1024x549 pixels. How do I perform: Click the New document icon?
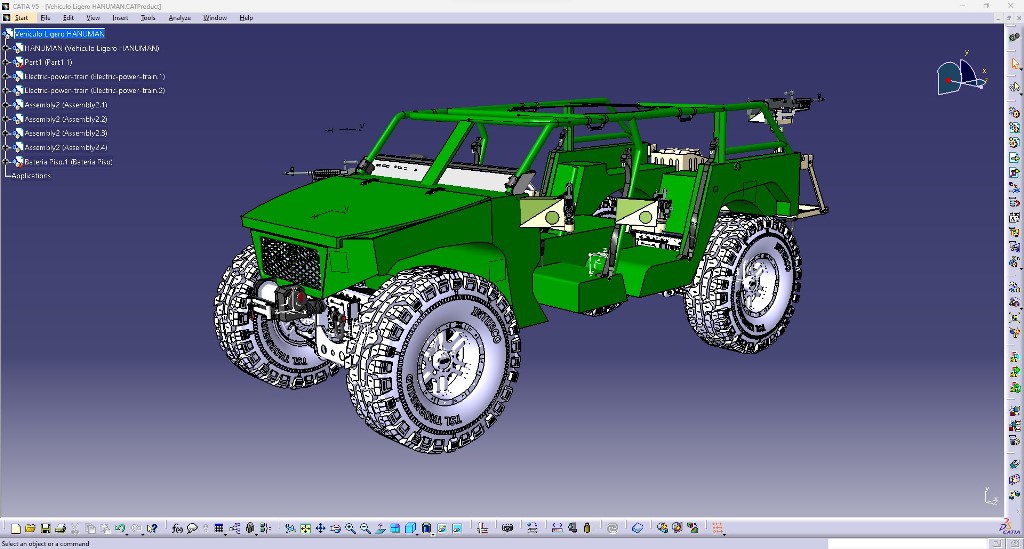[16, 528]
